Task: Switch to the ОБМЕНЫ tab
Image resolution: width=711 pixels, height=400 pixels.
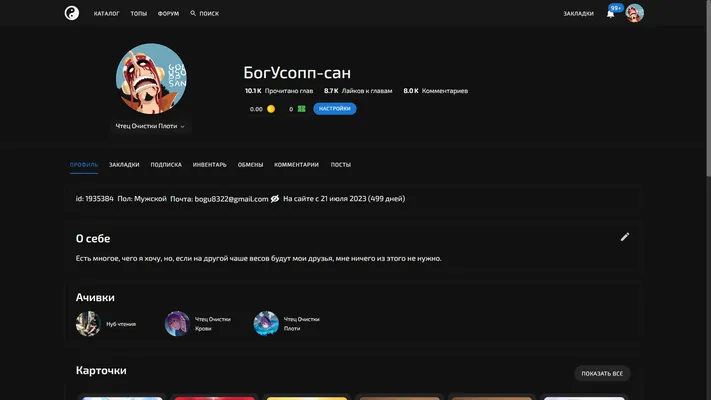Action: 250,165
